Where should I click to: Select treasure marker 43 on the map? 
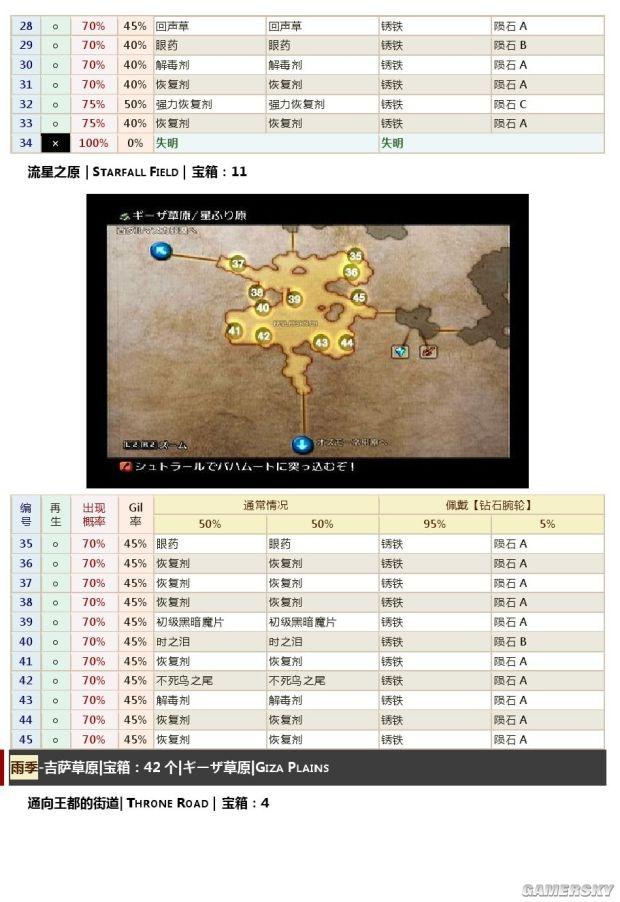tap(322, 342)
